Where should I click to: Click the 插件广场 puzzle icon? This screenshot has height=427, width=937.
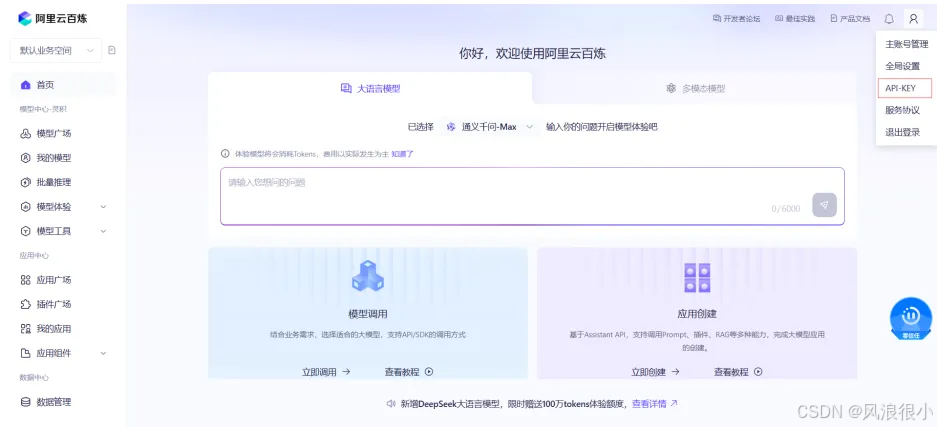tap(26, 305)
